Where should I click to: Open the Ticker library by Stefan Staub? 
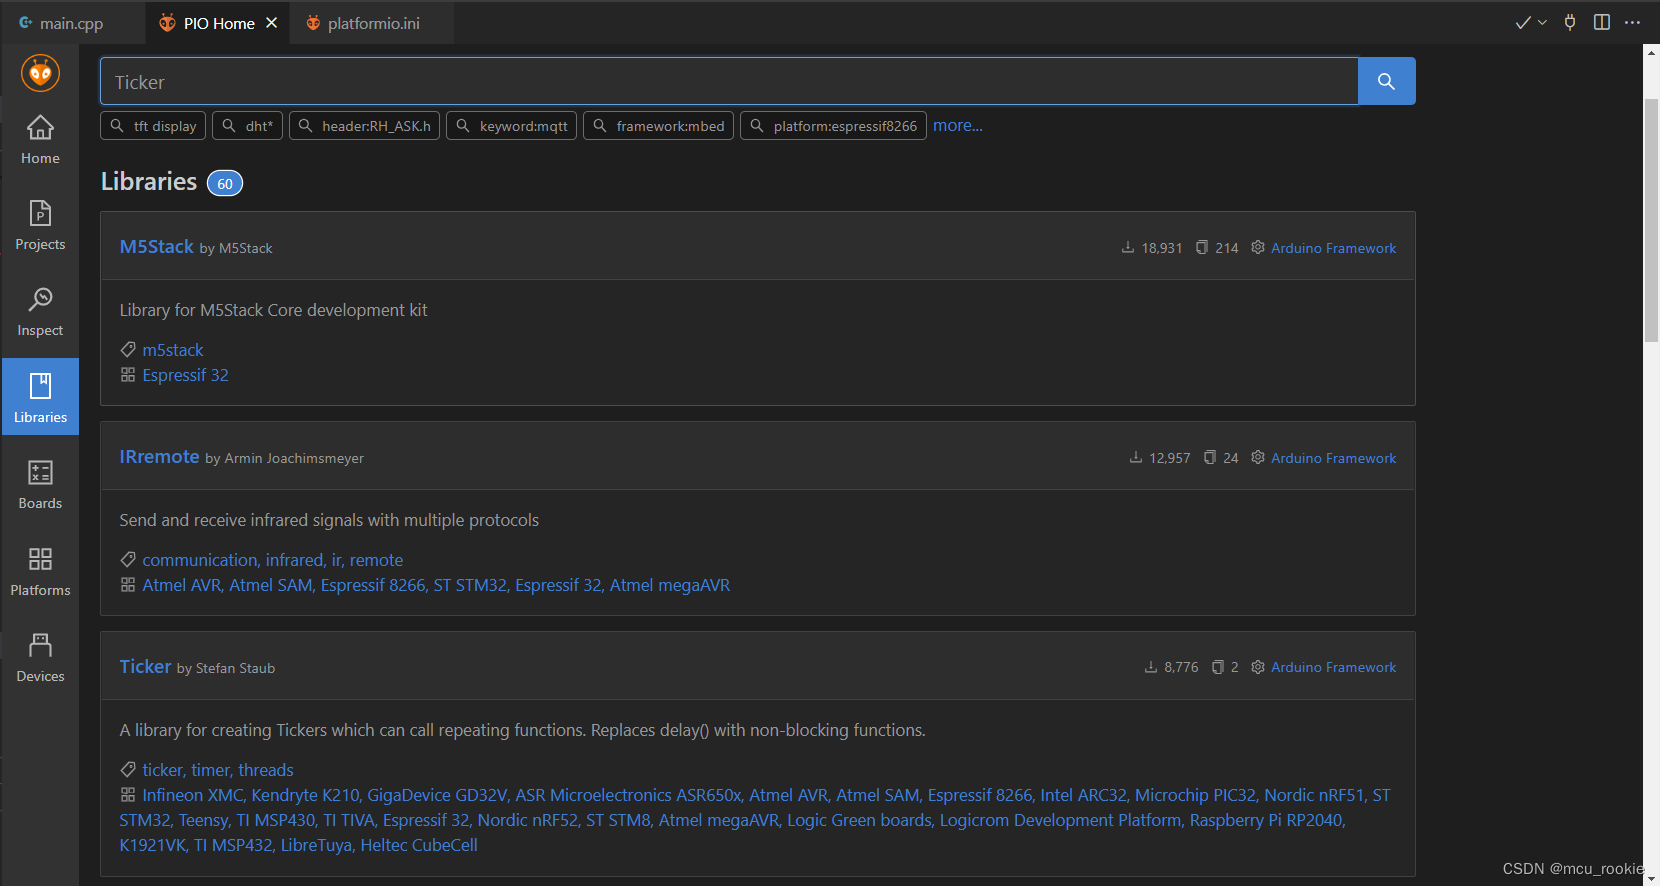point(146,667)
